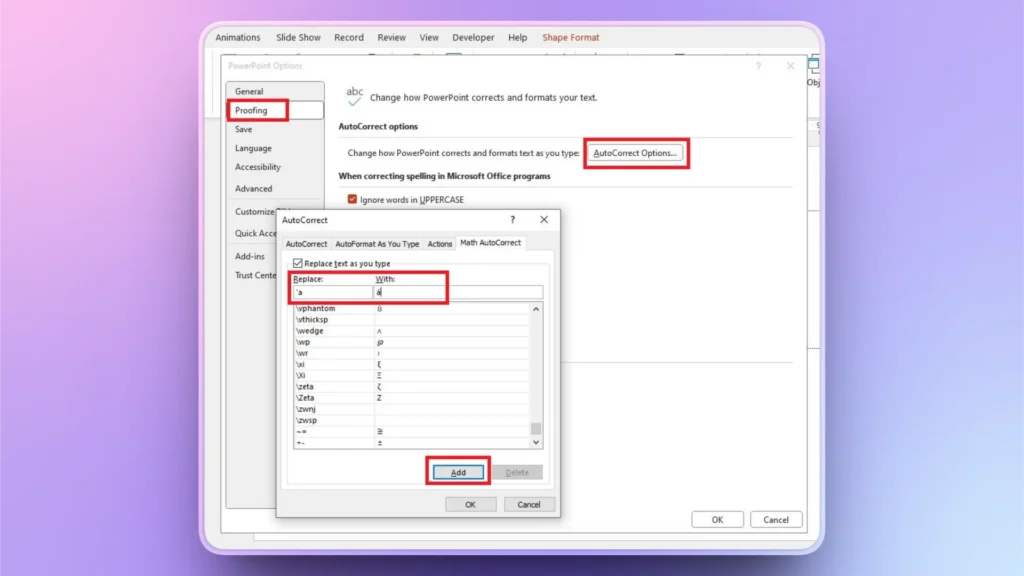Switch to the Shape Format ribbon tab
The height and width of the screenshot is (576, 1024).
pos(571,37)
